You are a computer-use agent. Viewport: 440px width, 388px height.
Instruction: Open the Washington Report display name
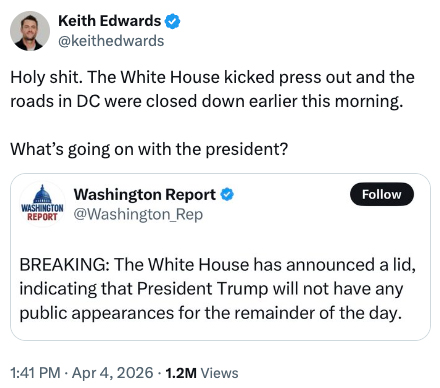pyautogui.click(x=145, y=195)
